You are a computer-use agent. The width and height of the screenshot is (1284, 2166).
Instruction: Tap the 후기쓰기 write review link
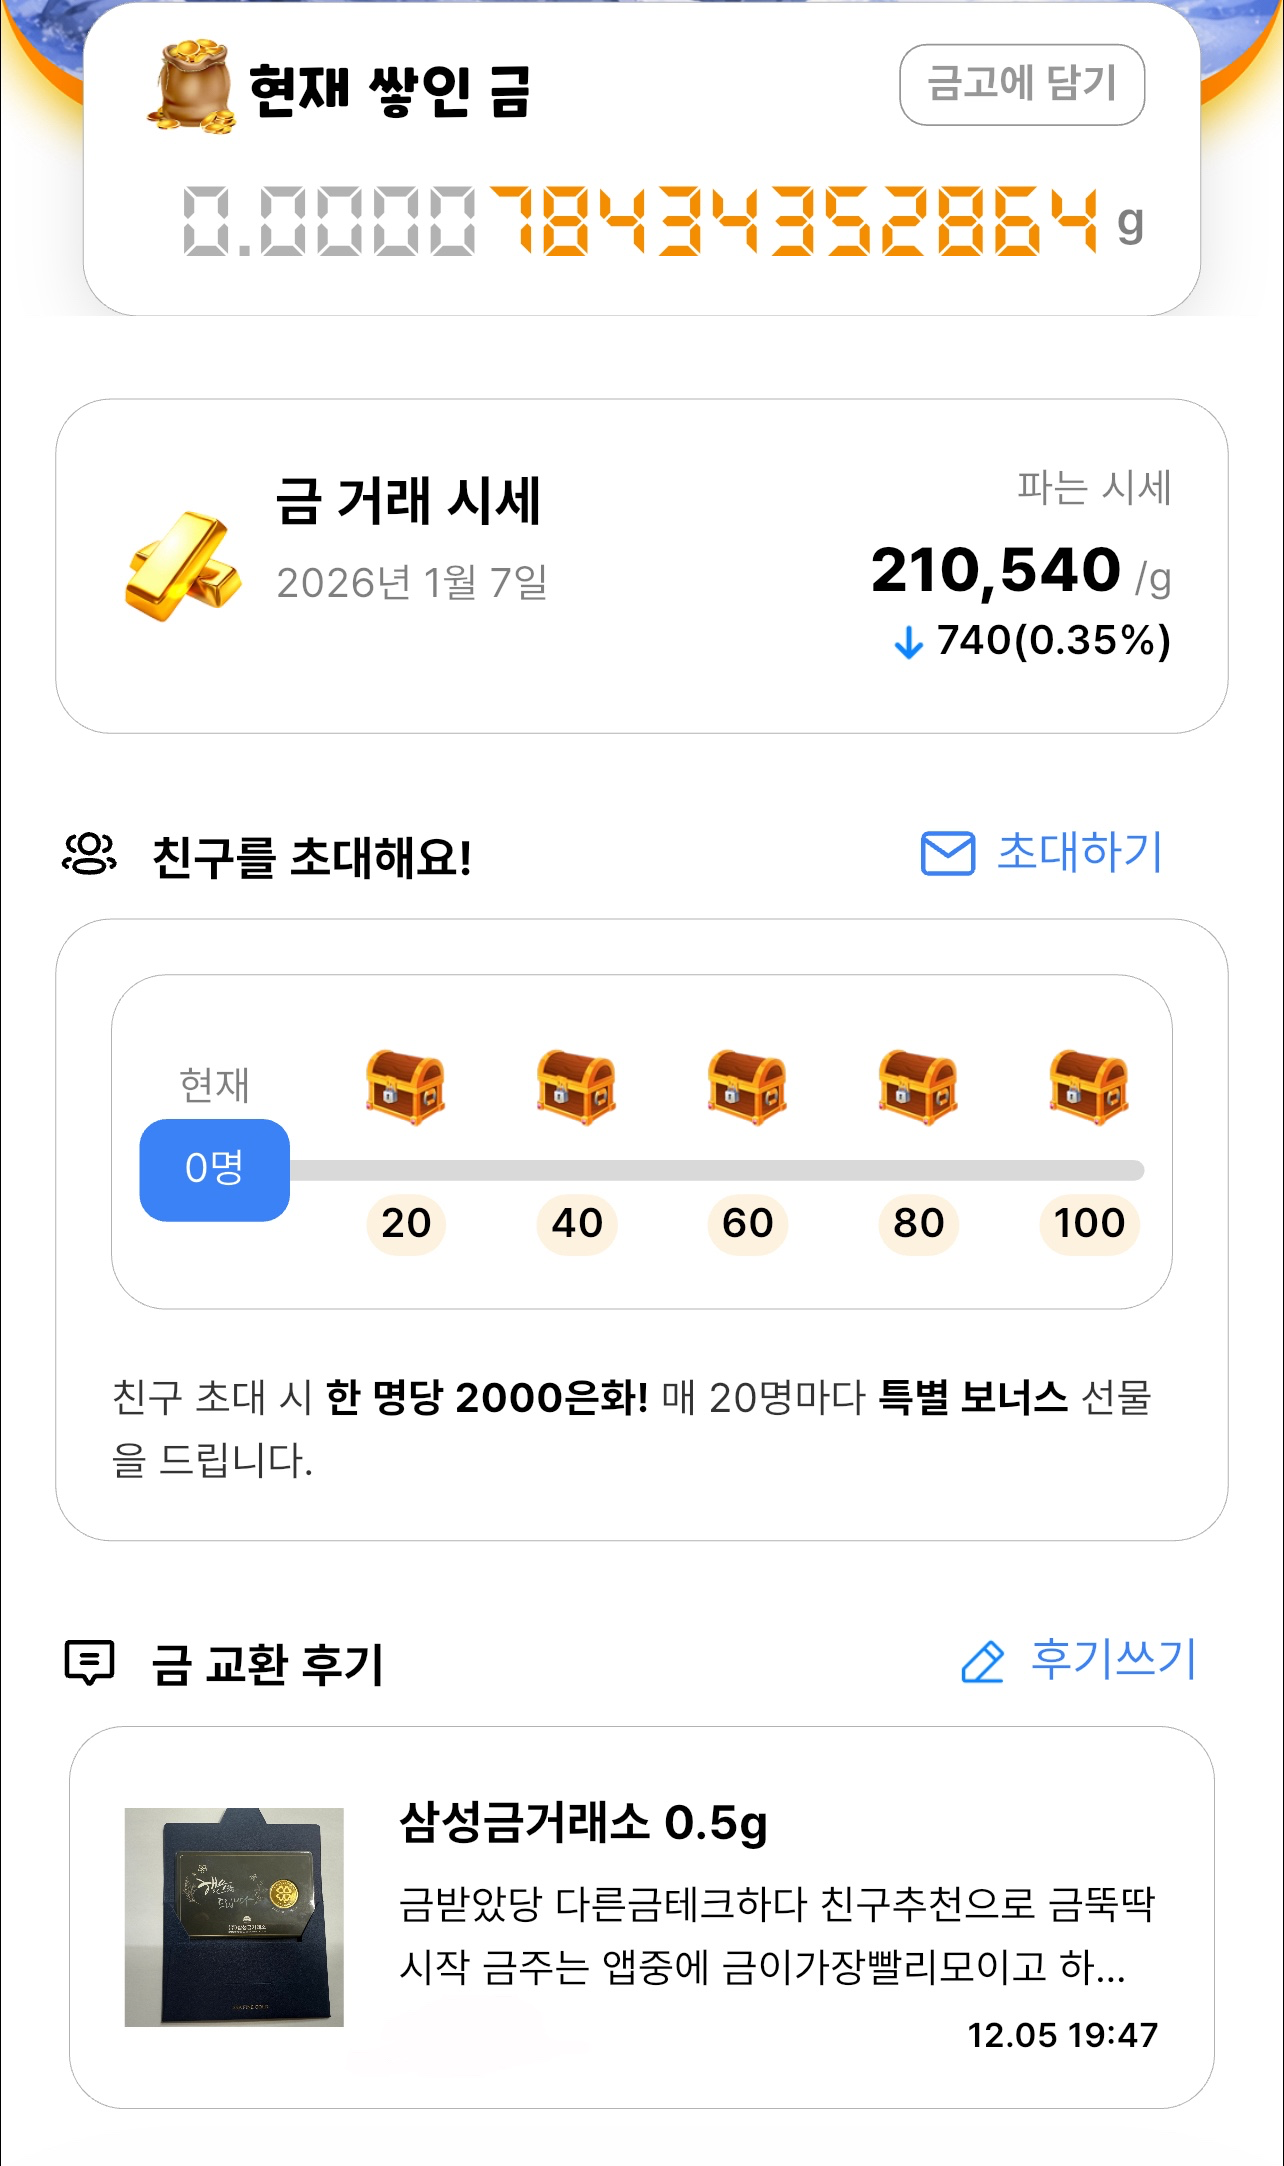coord(1113,1660)
